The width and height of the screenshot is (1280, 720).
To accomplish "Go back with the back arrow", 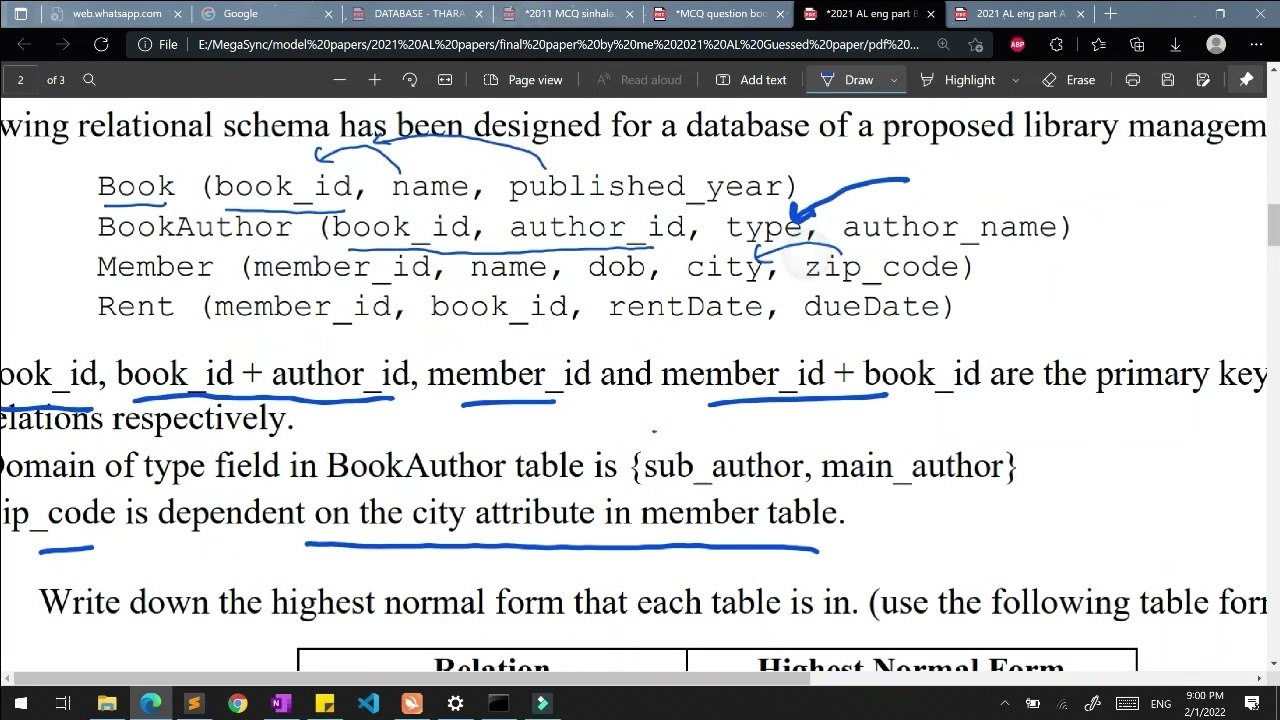I will pyautogui.click(x=24, y=45).
